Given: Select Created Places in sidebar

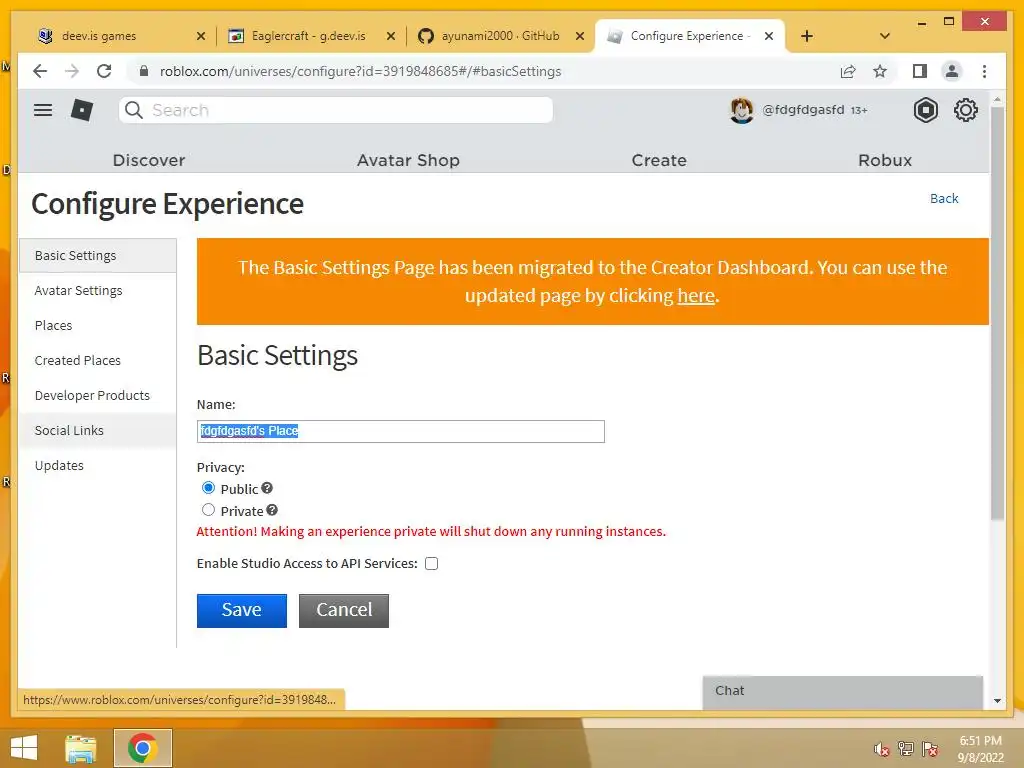Looking at the screenshot, I should coord(98,360).
